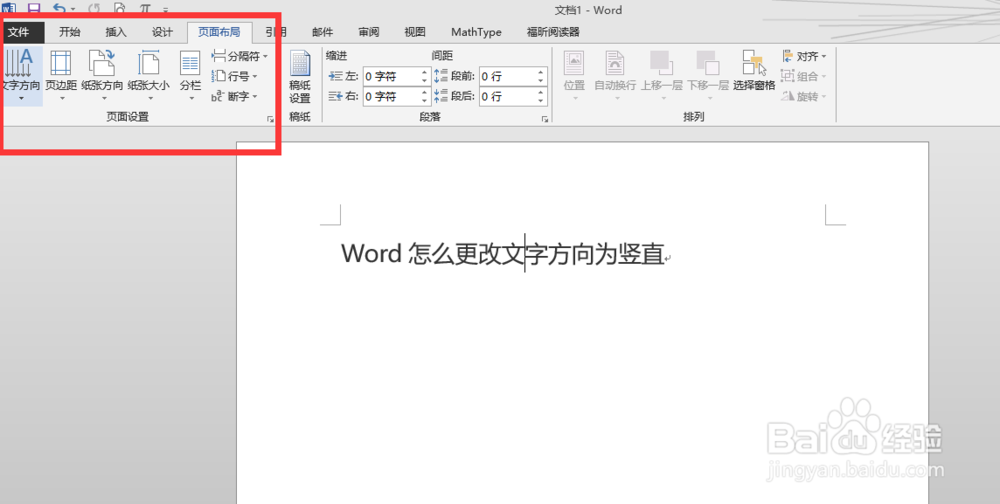Click the Save icon in quick access toolbar
The height and width of the screenshot is (504, 1000).
coord(34,8)
